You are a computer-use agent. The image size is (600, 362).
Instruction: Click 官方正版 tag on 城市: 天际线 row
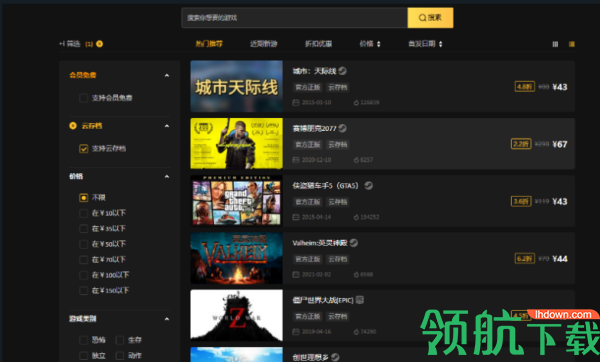pos(308,87)
